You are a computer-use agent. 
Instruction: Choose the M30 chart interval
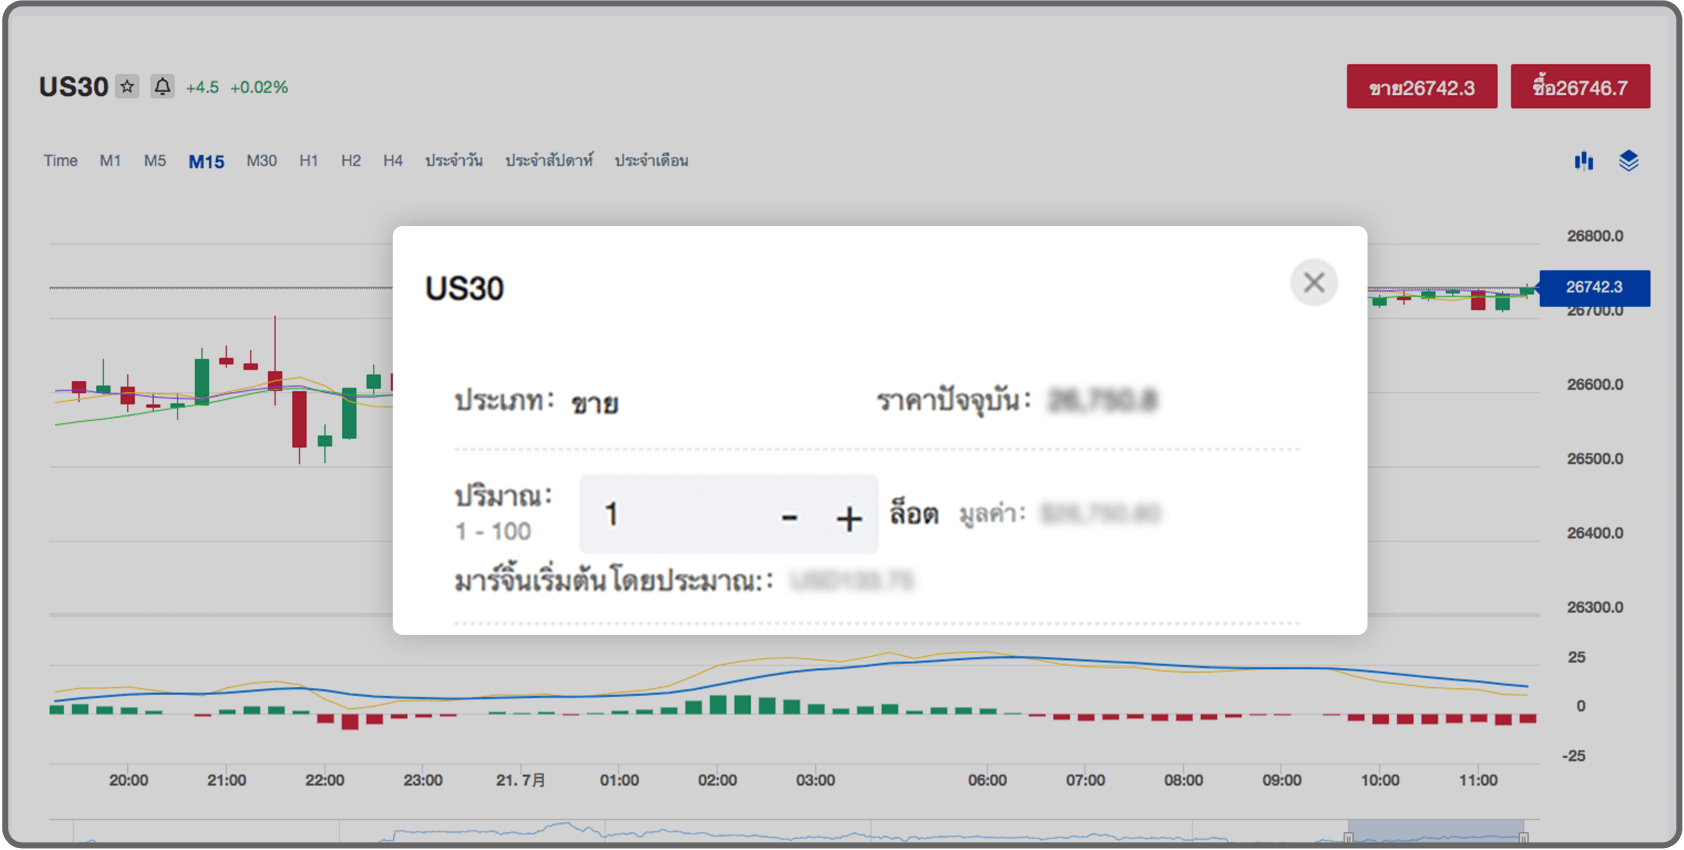[261, 161]
